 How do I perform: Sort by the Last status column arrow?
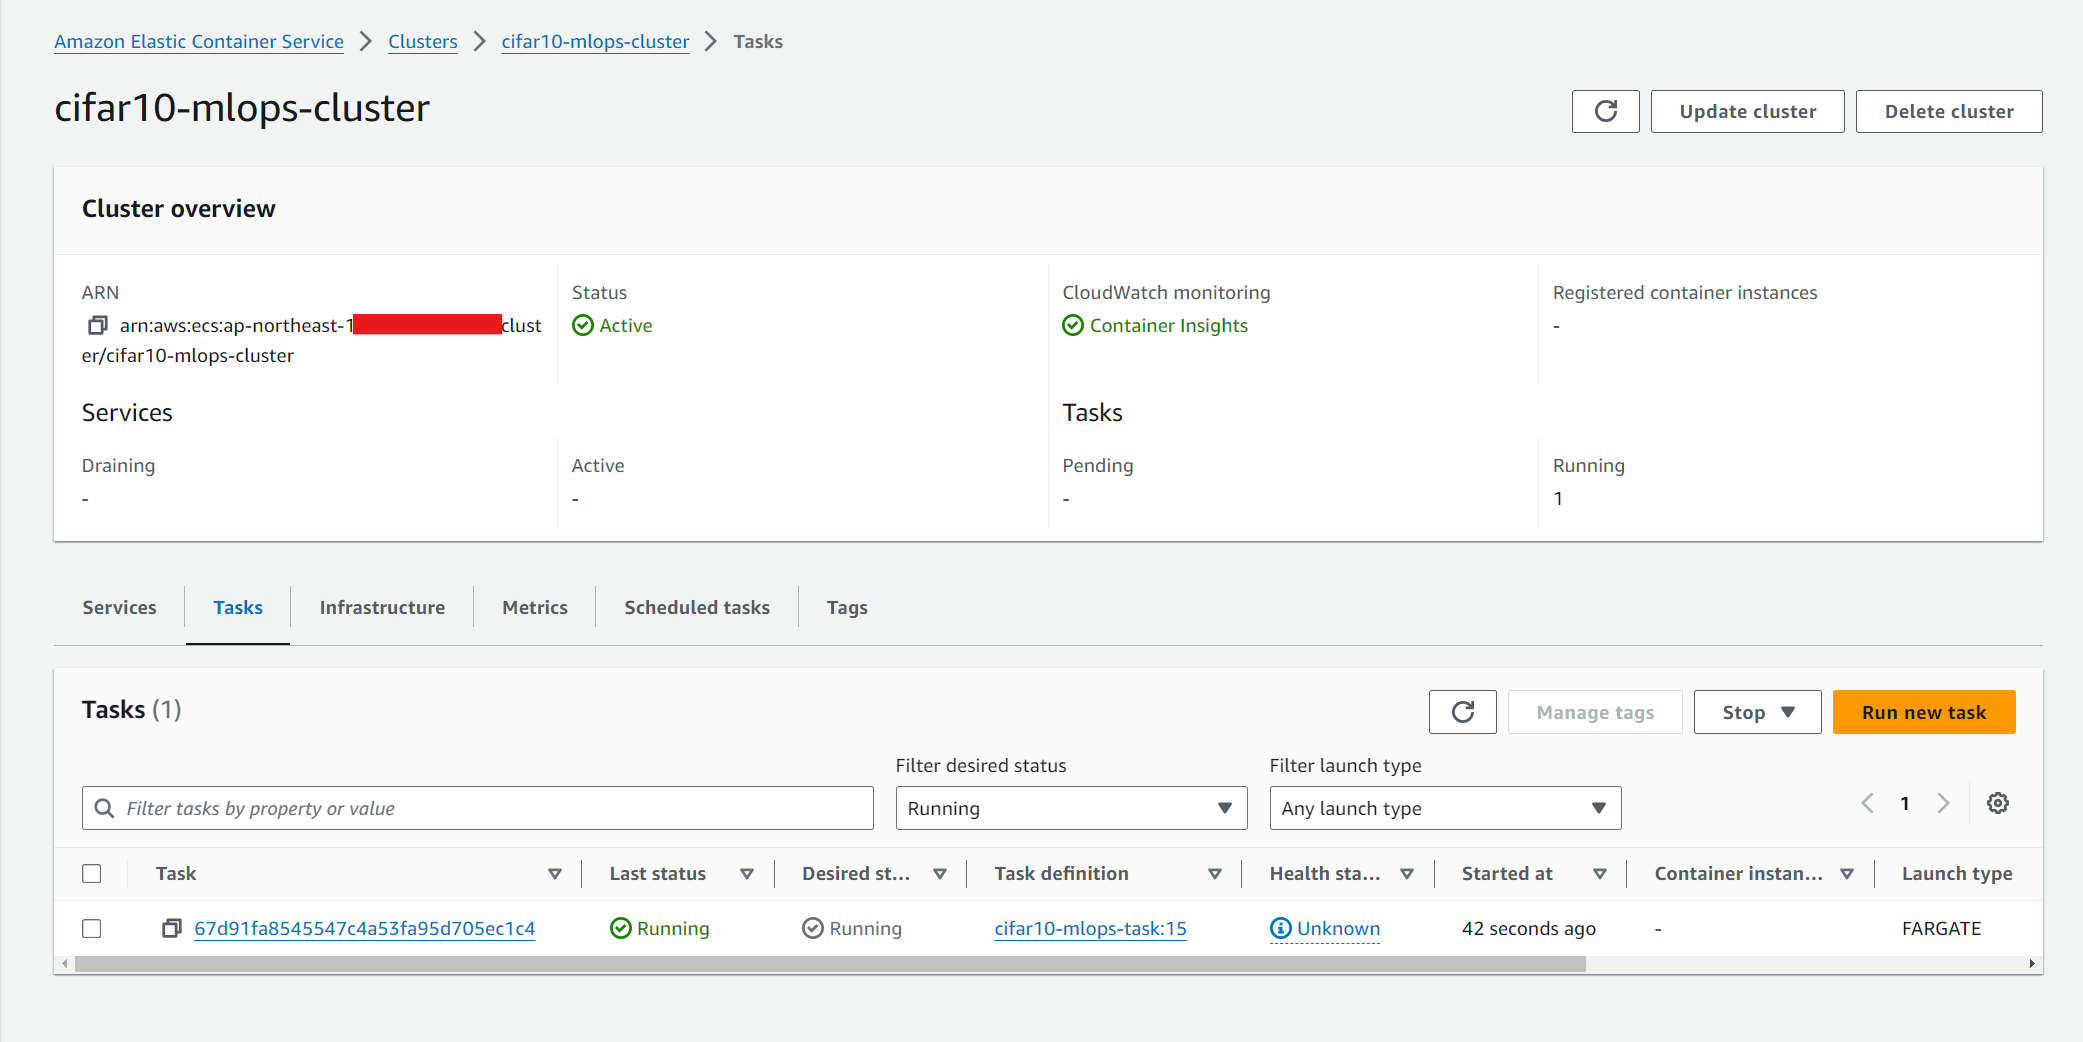coord(746,874)
